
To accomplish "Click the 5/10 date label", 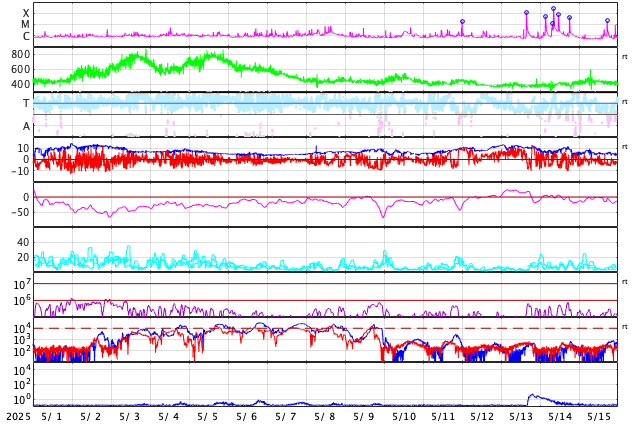I will pyautogui.click(x=404, y=417).
